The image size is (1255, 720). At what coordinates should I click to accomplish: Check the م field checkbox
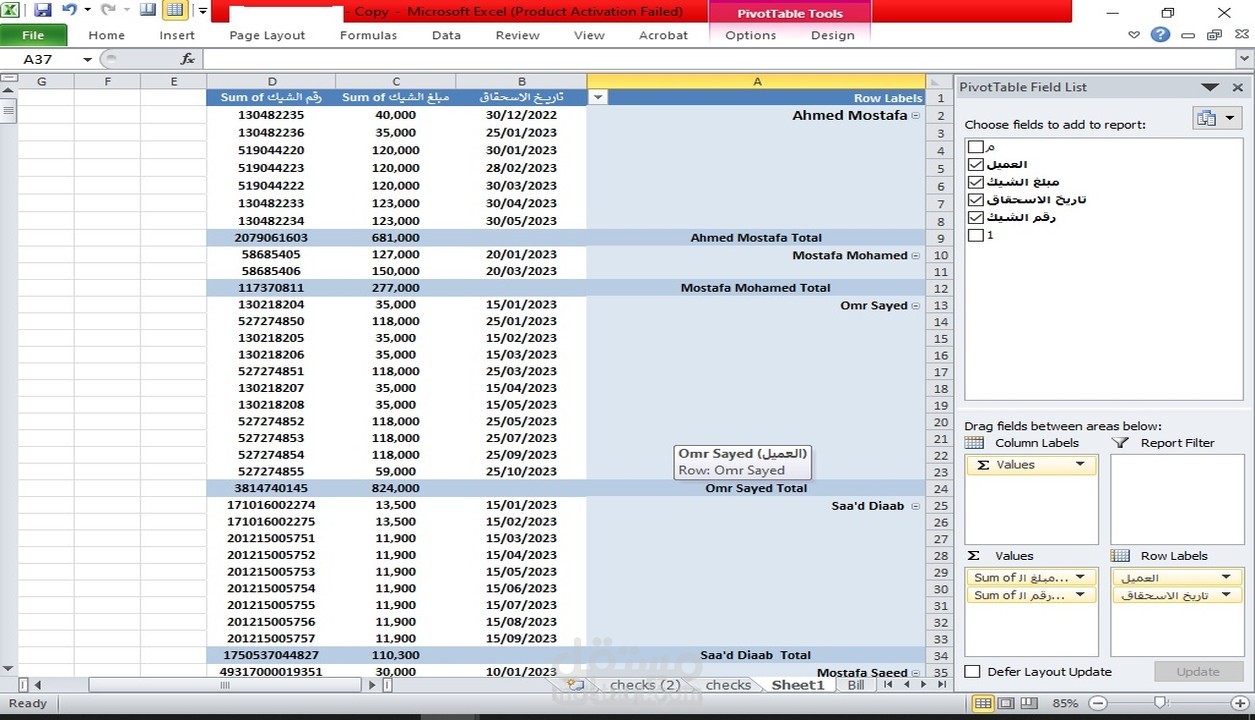click(976, 147)
